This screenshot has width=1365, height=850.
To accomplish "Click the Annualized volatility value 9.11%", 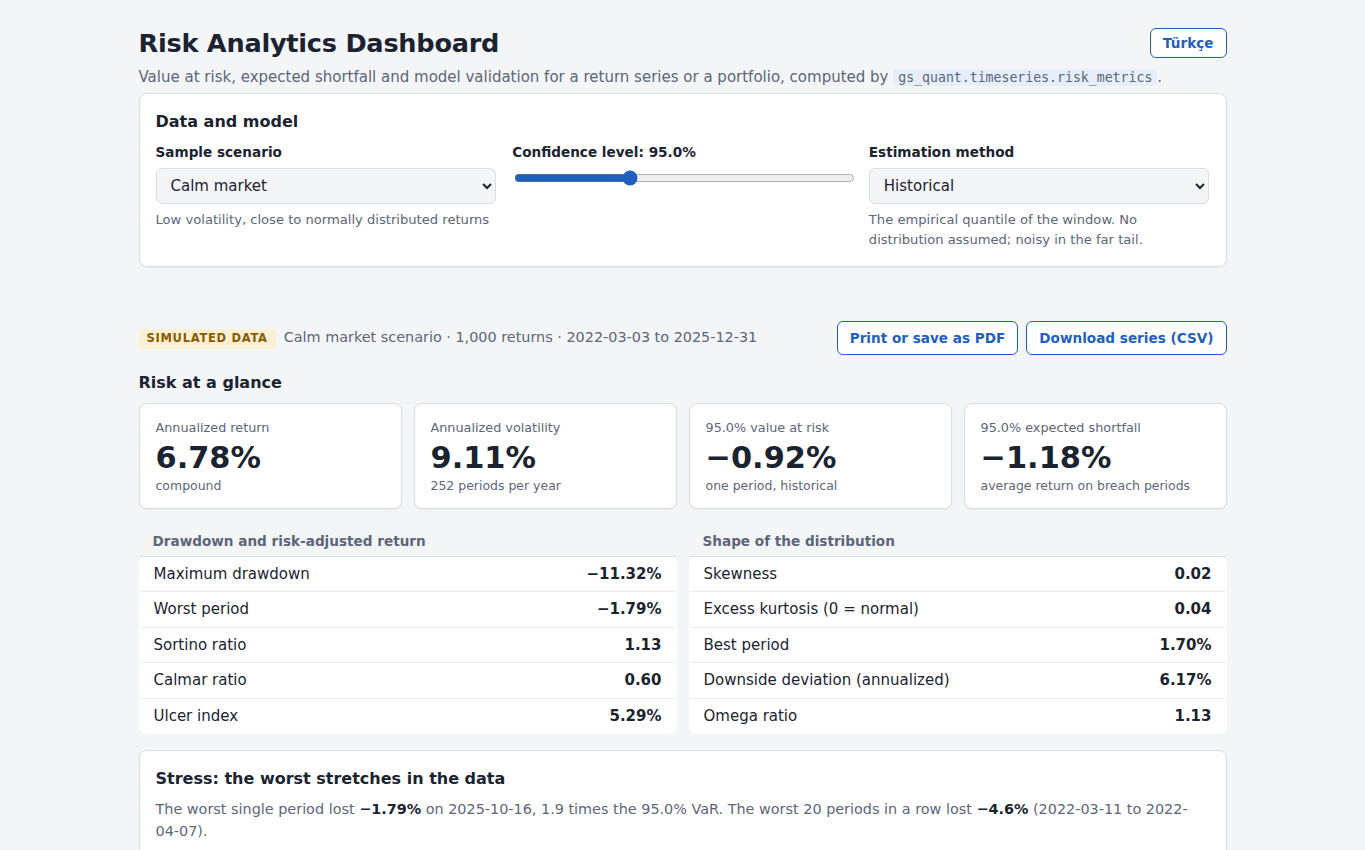I will pos(483,457).
